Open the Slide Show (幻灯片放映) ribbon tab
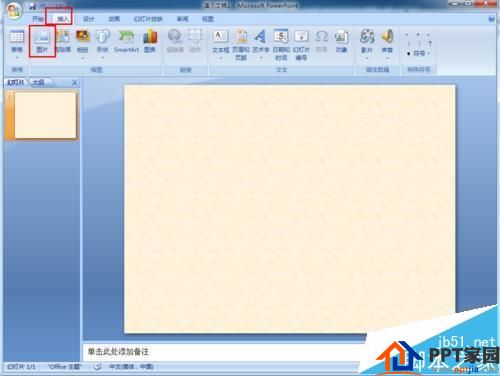 (148, 19)
